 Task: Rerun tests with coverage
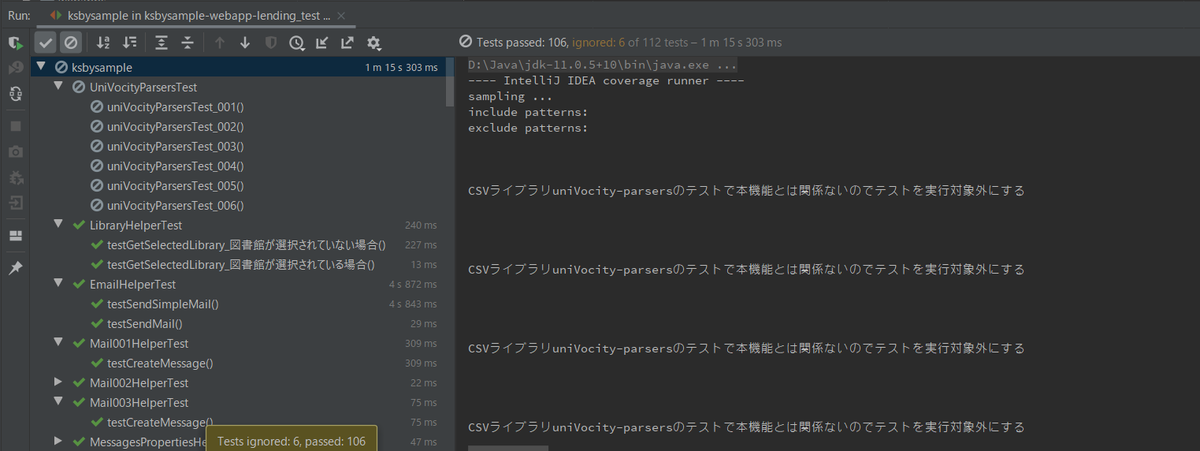coord(15,43)
